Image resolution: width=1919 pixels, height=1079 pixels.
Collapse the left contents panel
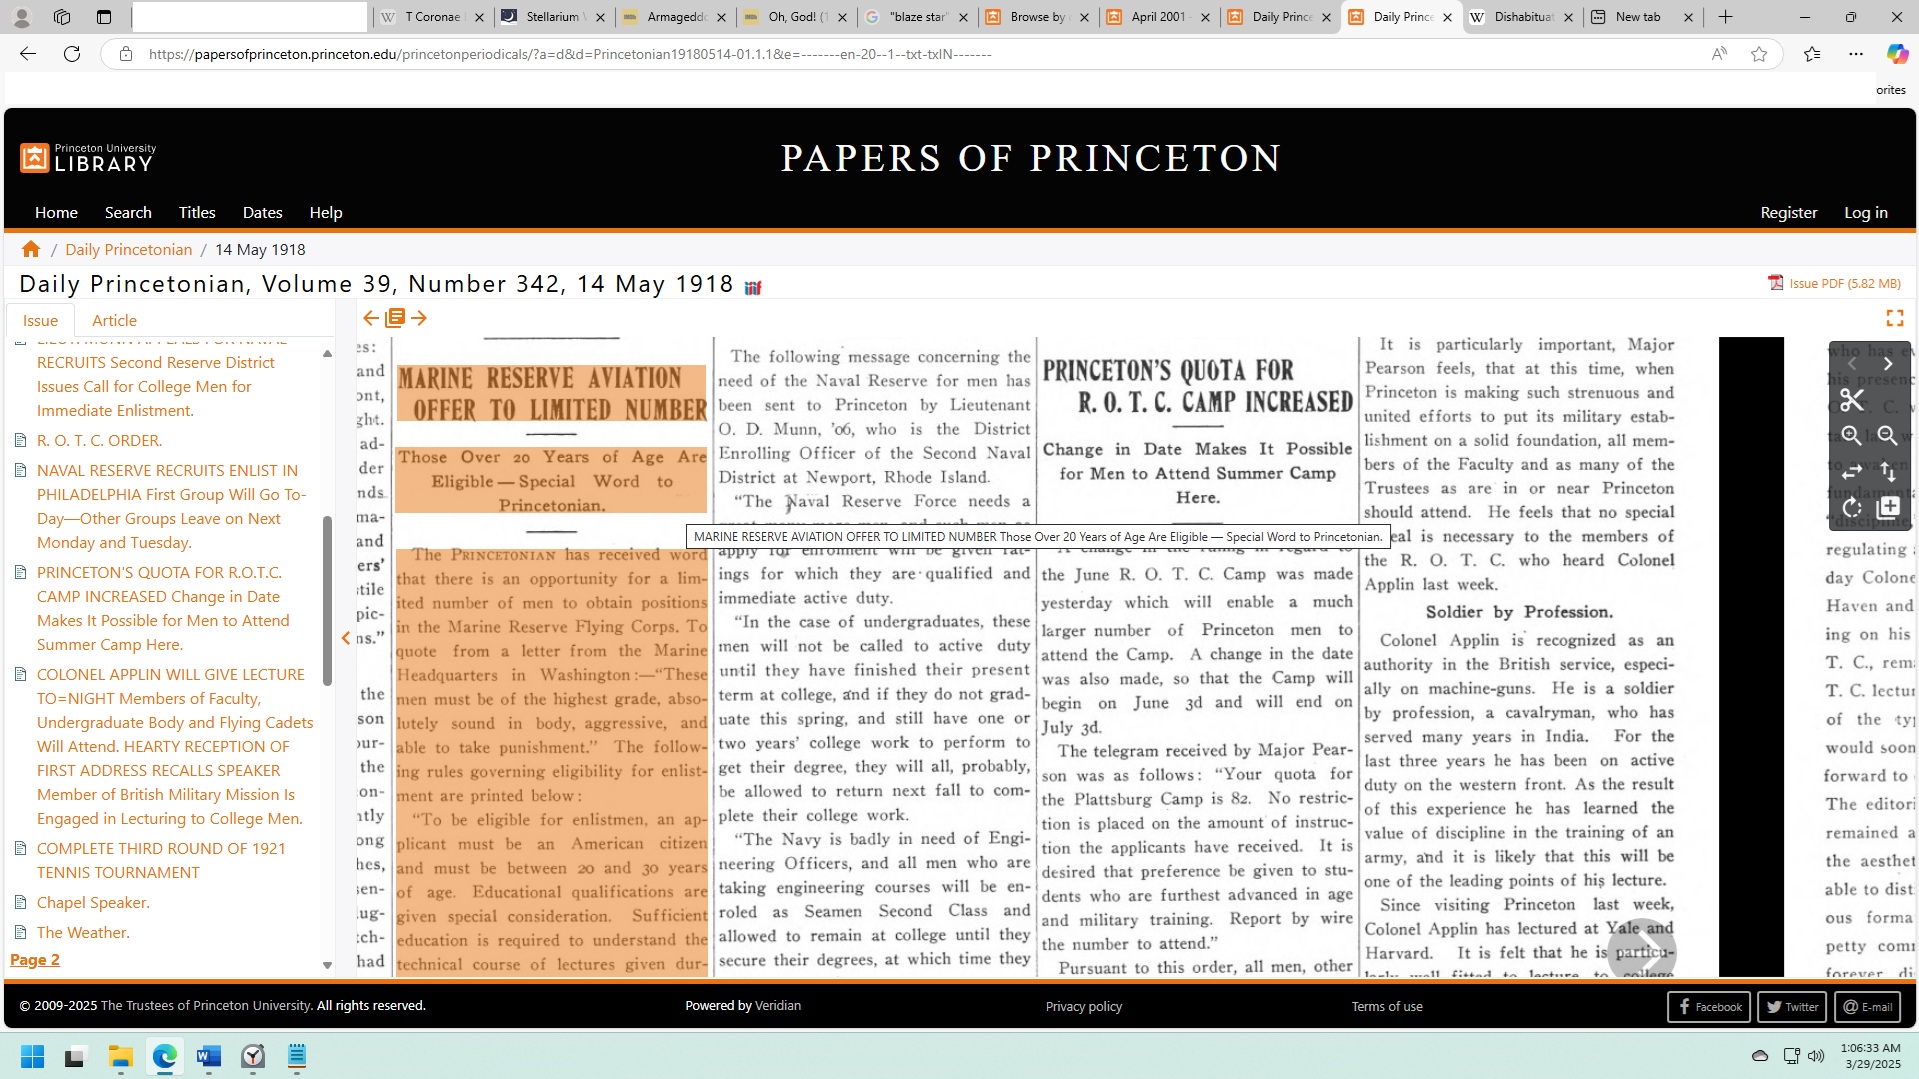(x=346, y=638)
